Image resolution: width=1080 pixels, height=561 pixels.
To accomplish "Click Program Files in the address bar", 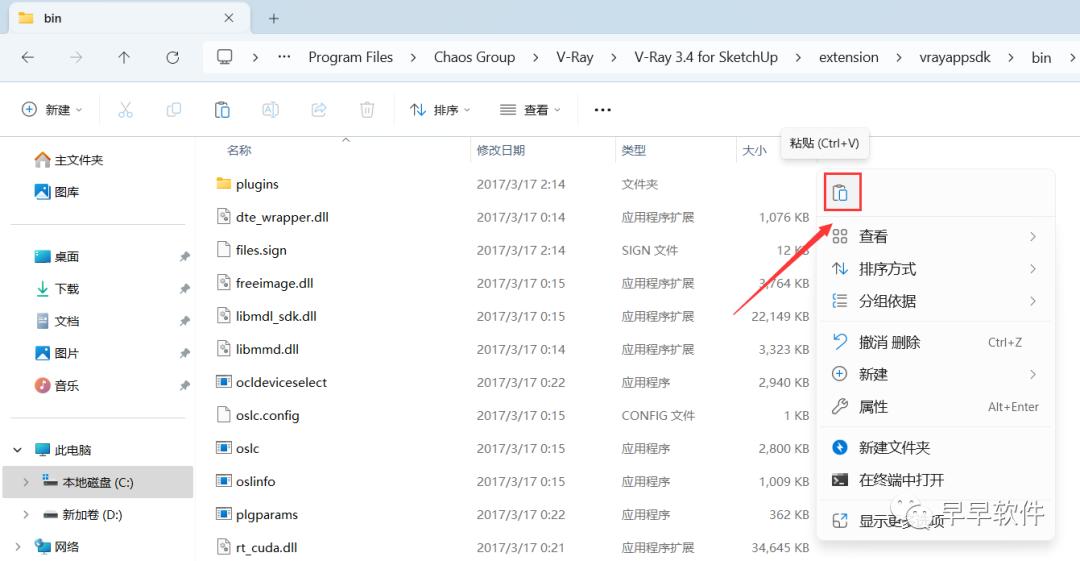I will [351, 57].
